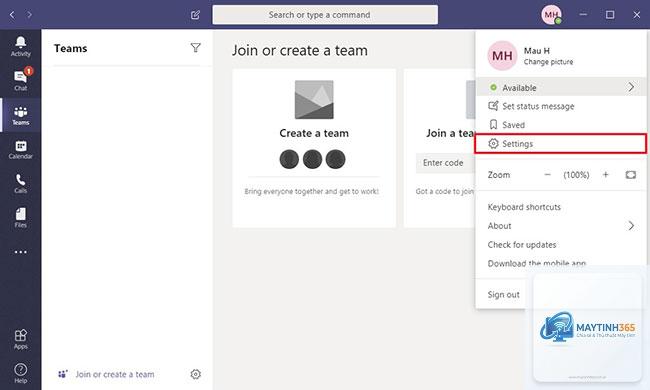Click the Enter code field
Screen dimensions: 650x390
coord(446,163)
